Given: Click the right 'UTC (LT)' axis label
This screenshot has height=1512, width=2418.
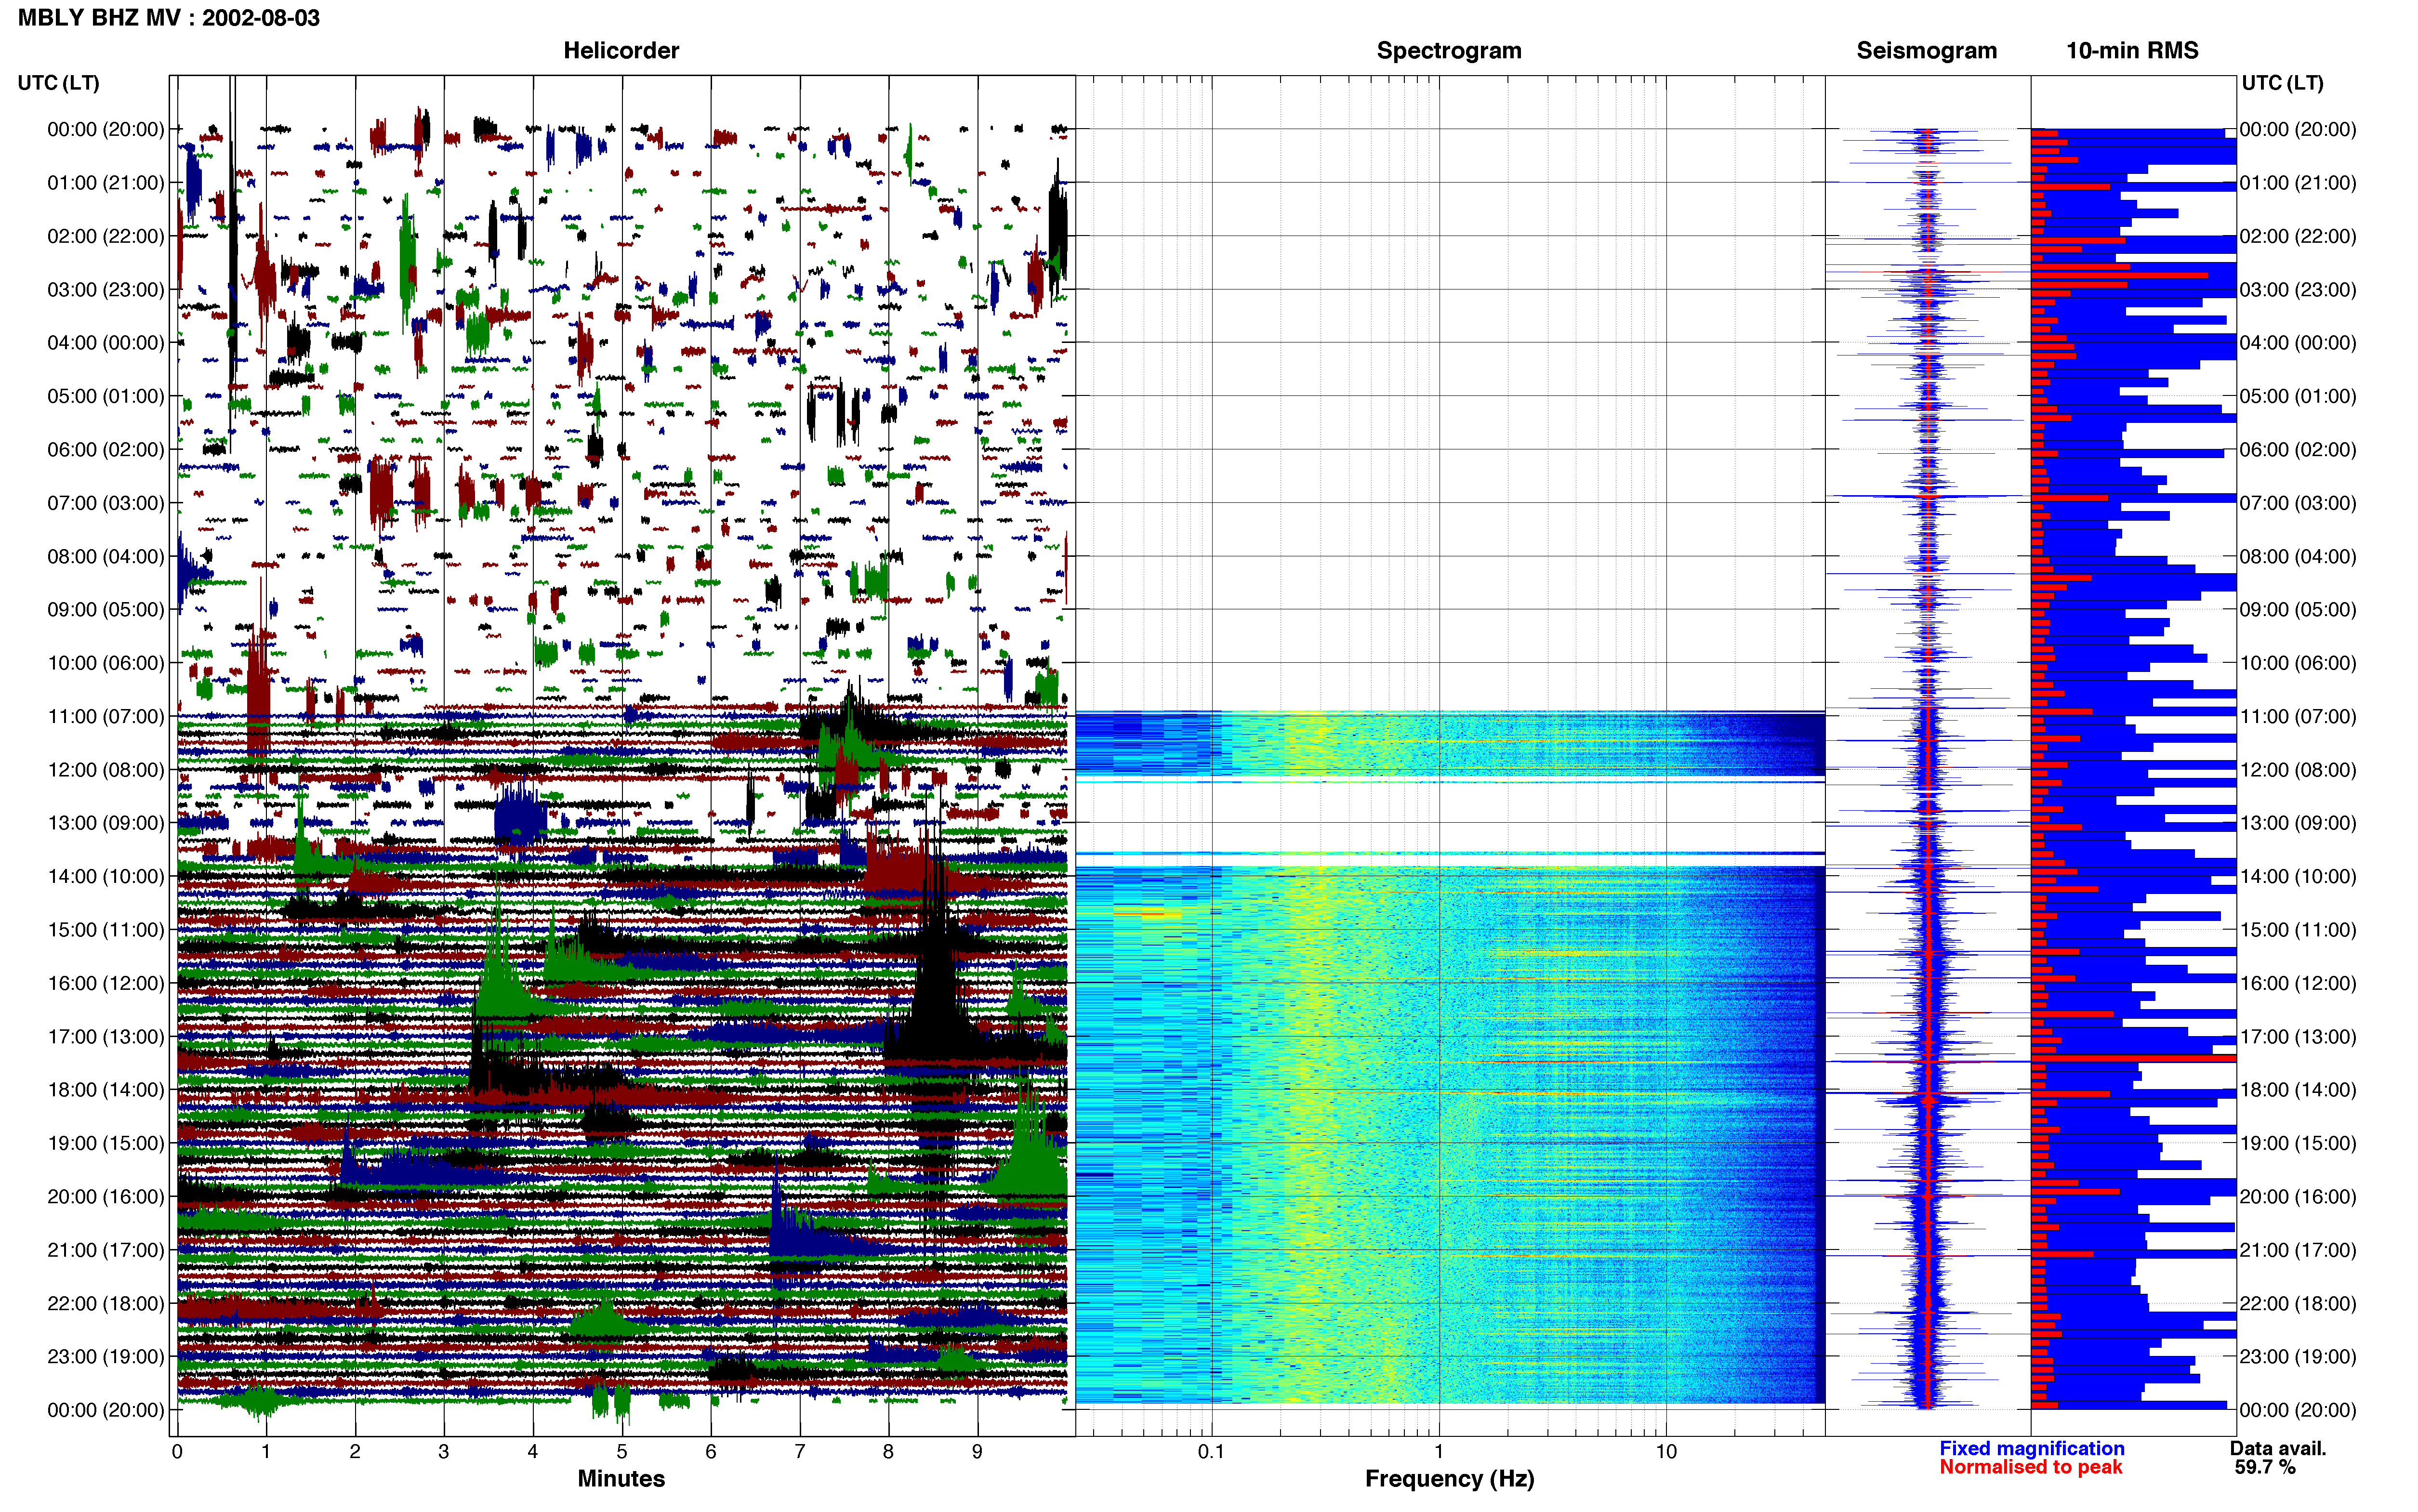Looking at the screenshot, I should click(x=2282, y=83).
